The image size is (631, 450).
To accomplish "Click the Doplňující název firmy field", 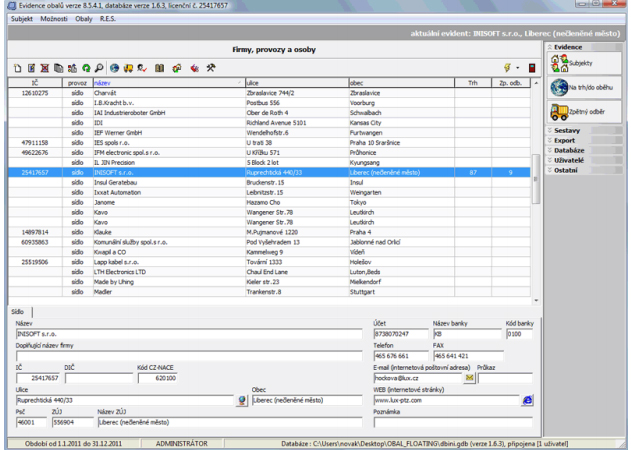I will pos(189,356).
